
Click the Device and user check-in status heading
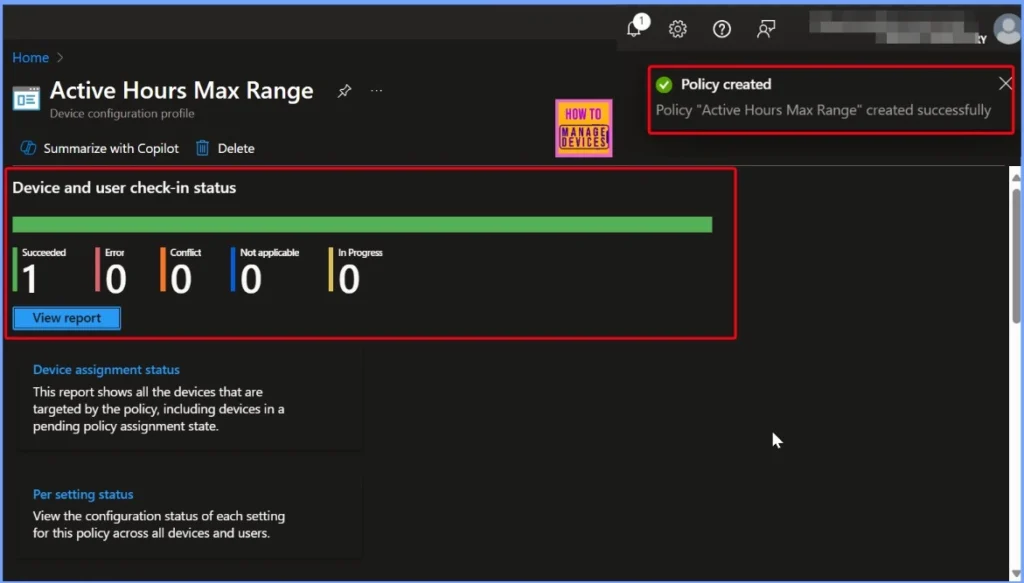(x=124, y=187)
